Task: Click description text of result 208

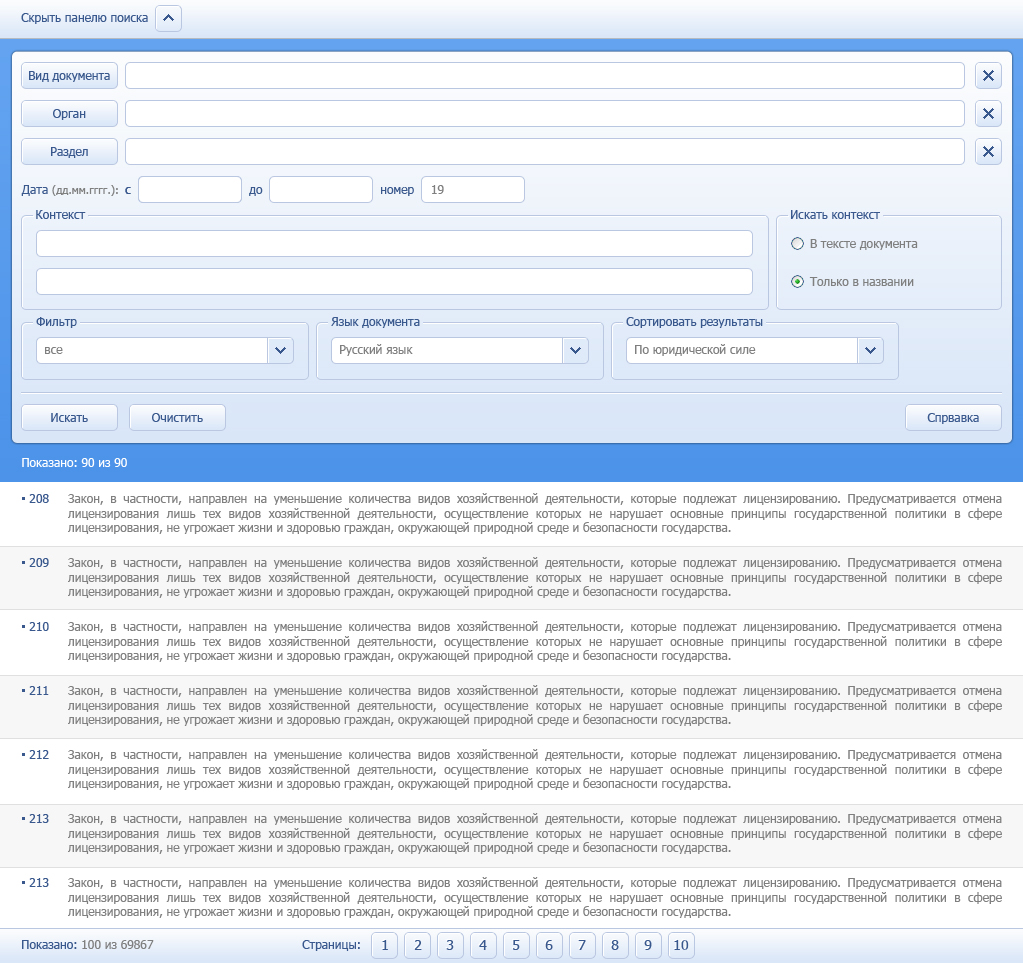Action: pyautogui.click(x=535, y=513)
